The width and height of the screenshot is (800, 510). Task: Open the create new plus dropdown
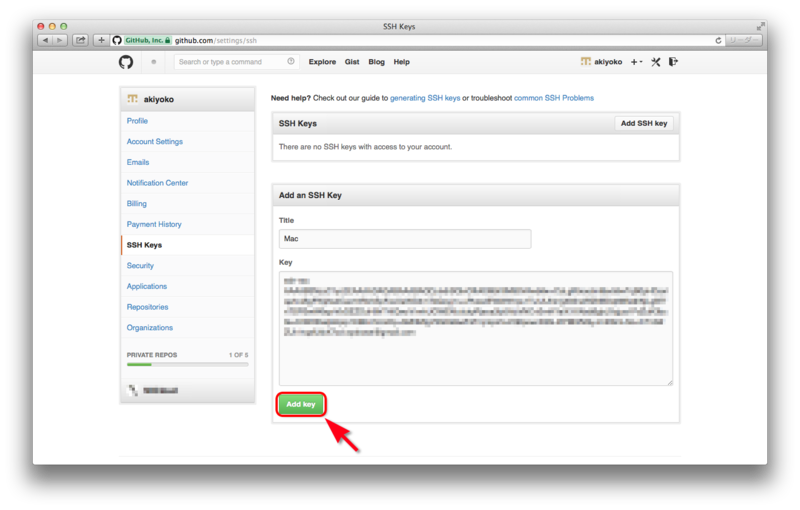(636, 62)
